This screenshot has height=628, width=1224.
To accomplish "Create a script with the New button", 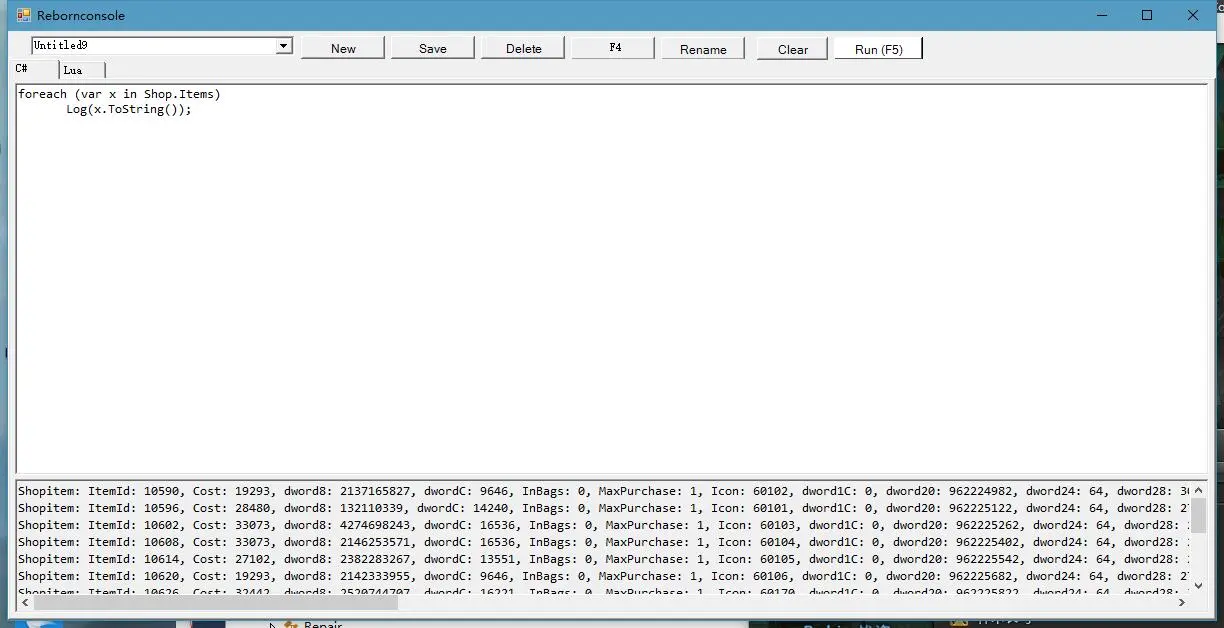I will point(343,48).
